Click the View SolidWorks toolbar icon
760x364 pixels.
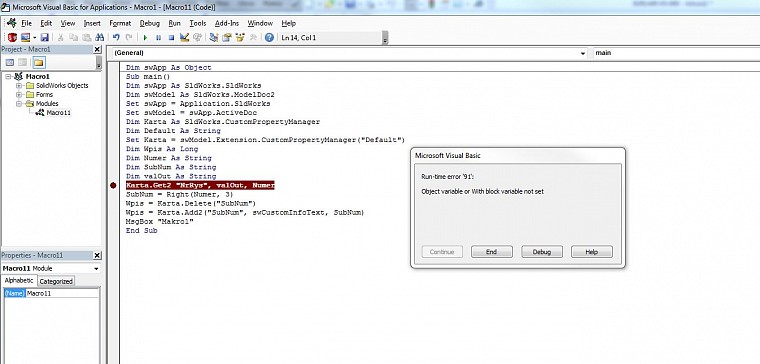click(12, 37)
